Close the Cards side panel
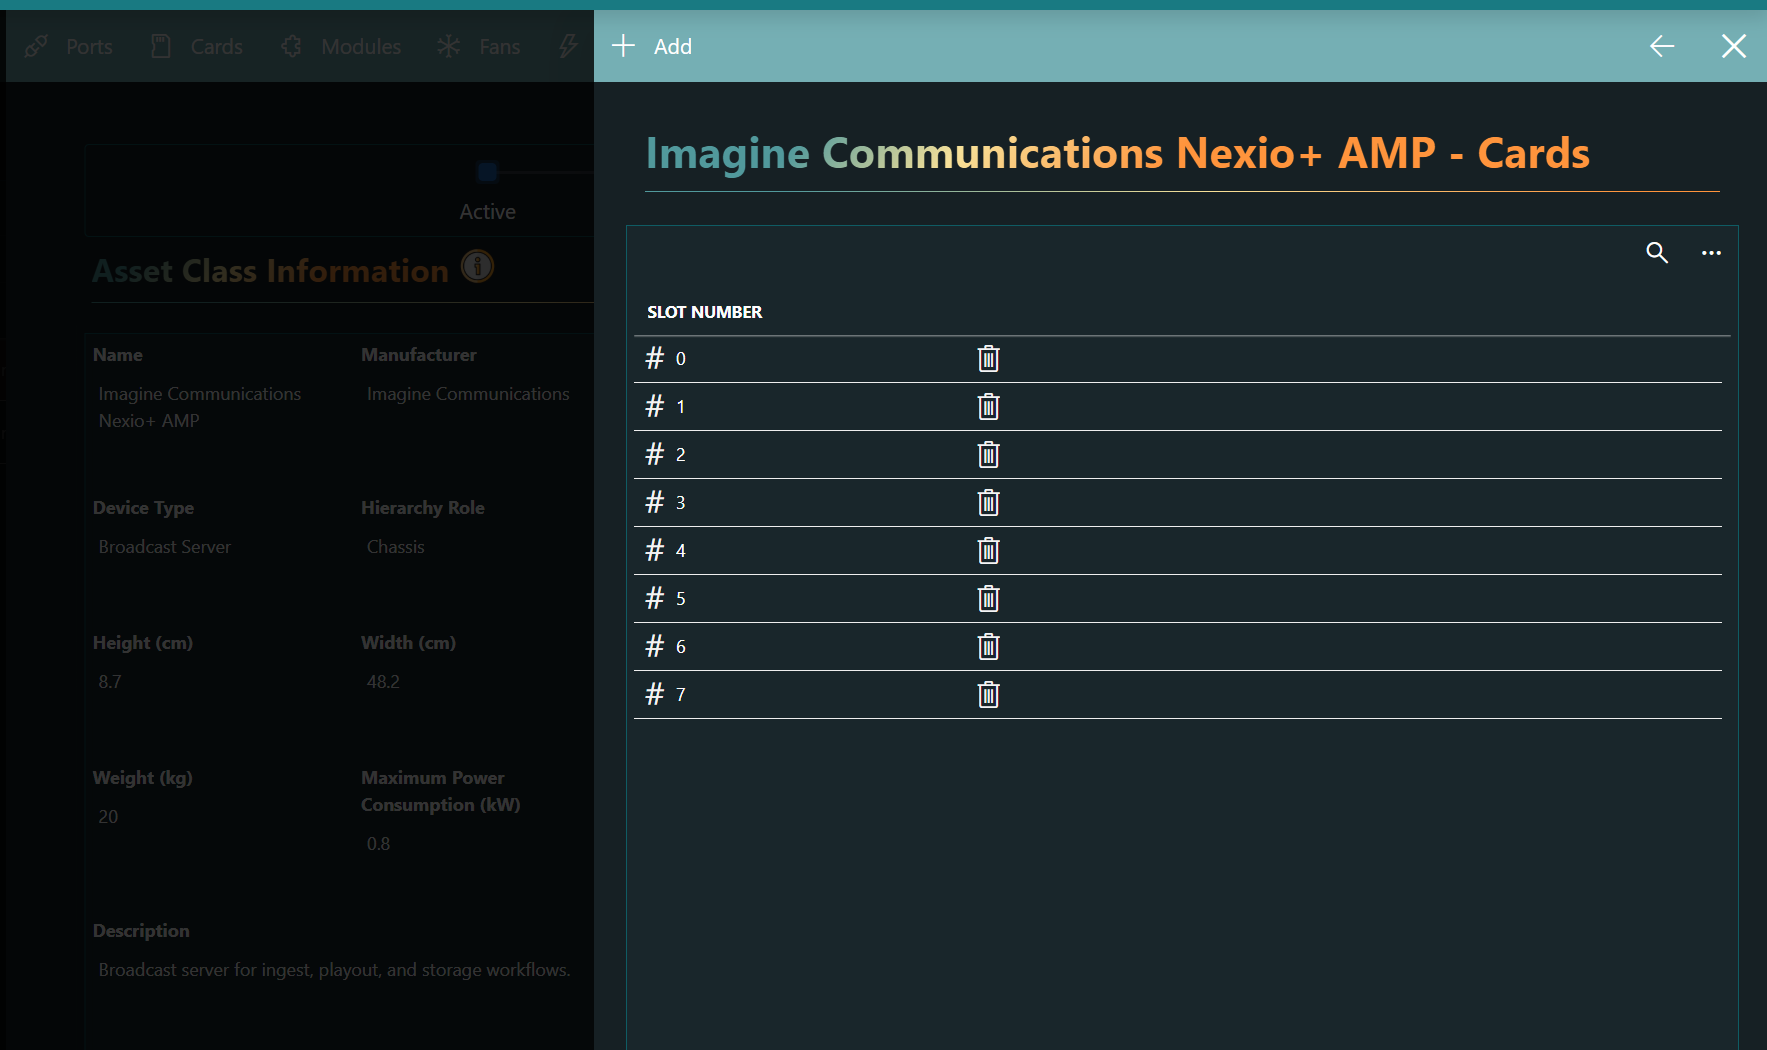1767x1050 pixels. [1734, 46]
